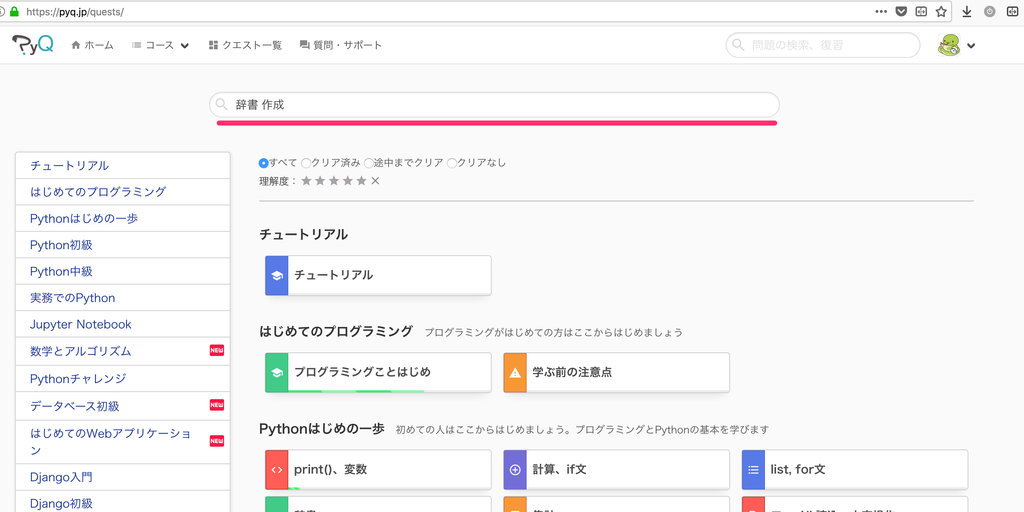Select the クリアなし radio button

pyautogui.click(x=452, y=163)
